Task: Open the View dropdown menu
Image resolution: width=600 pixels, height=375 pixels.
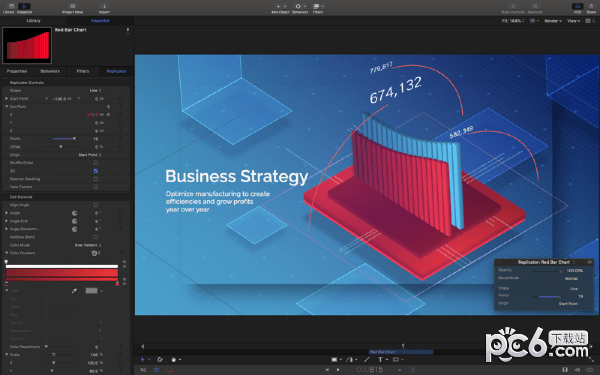Action: coord(574,21)
